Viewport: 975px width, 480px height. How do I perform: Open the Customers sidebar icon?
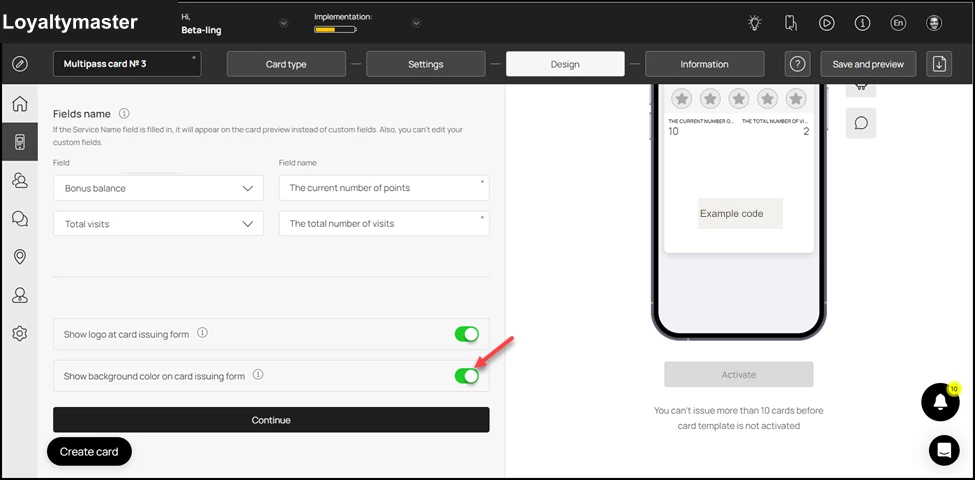[20, 180]
